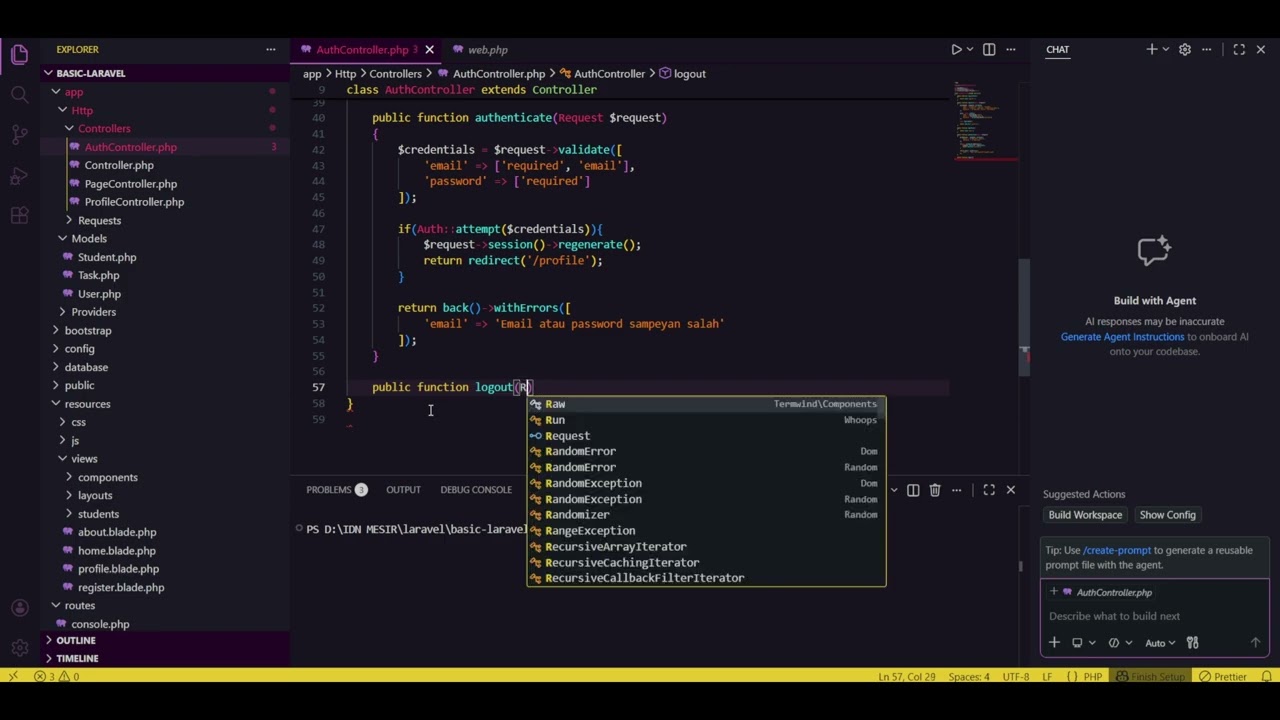Open editor more actions ellipsis

(x=1011, y=49)
